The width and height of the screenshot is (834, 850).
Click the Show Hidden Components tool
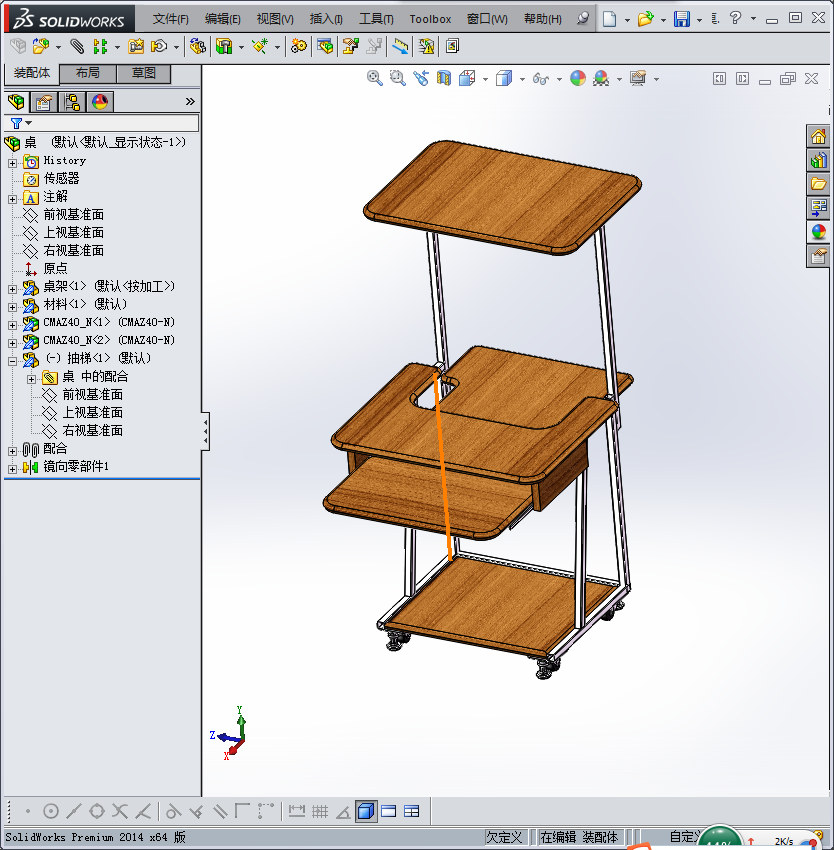pyautogui.click(x=197, y=47)
